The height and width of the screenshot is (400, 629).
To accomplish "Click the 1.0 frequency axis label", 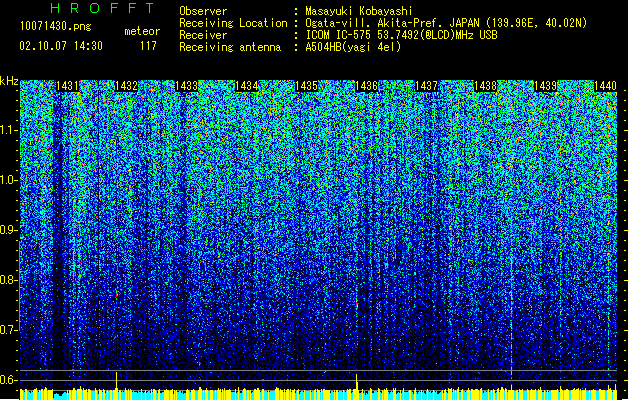I will pyautogui.click(x=8, y=180).
